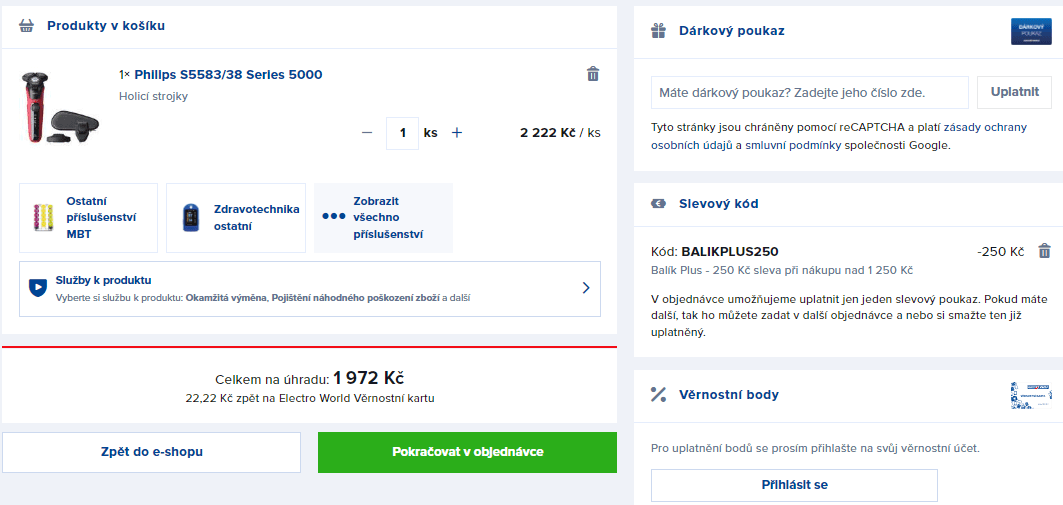The height and width of the screenshot is (505, 1063).
Task: Delete the Philips shaver from the cart
Action: pyautogui.click(x=593, y=74)
